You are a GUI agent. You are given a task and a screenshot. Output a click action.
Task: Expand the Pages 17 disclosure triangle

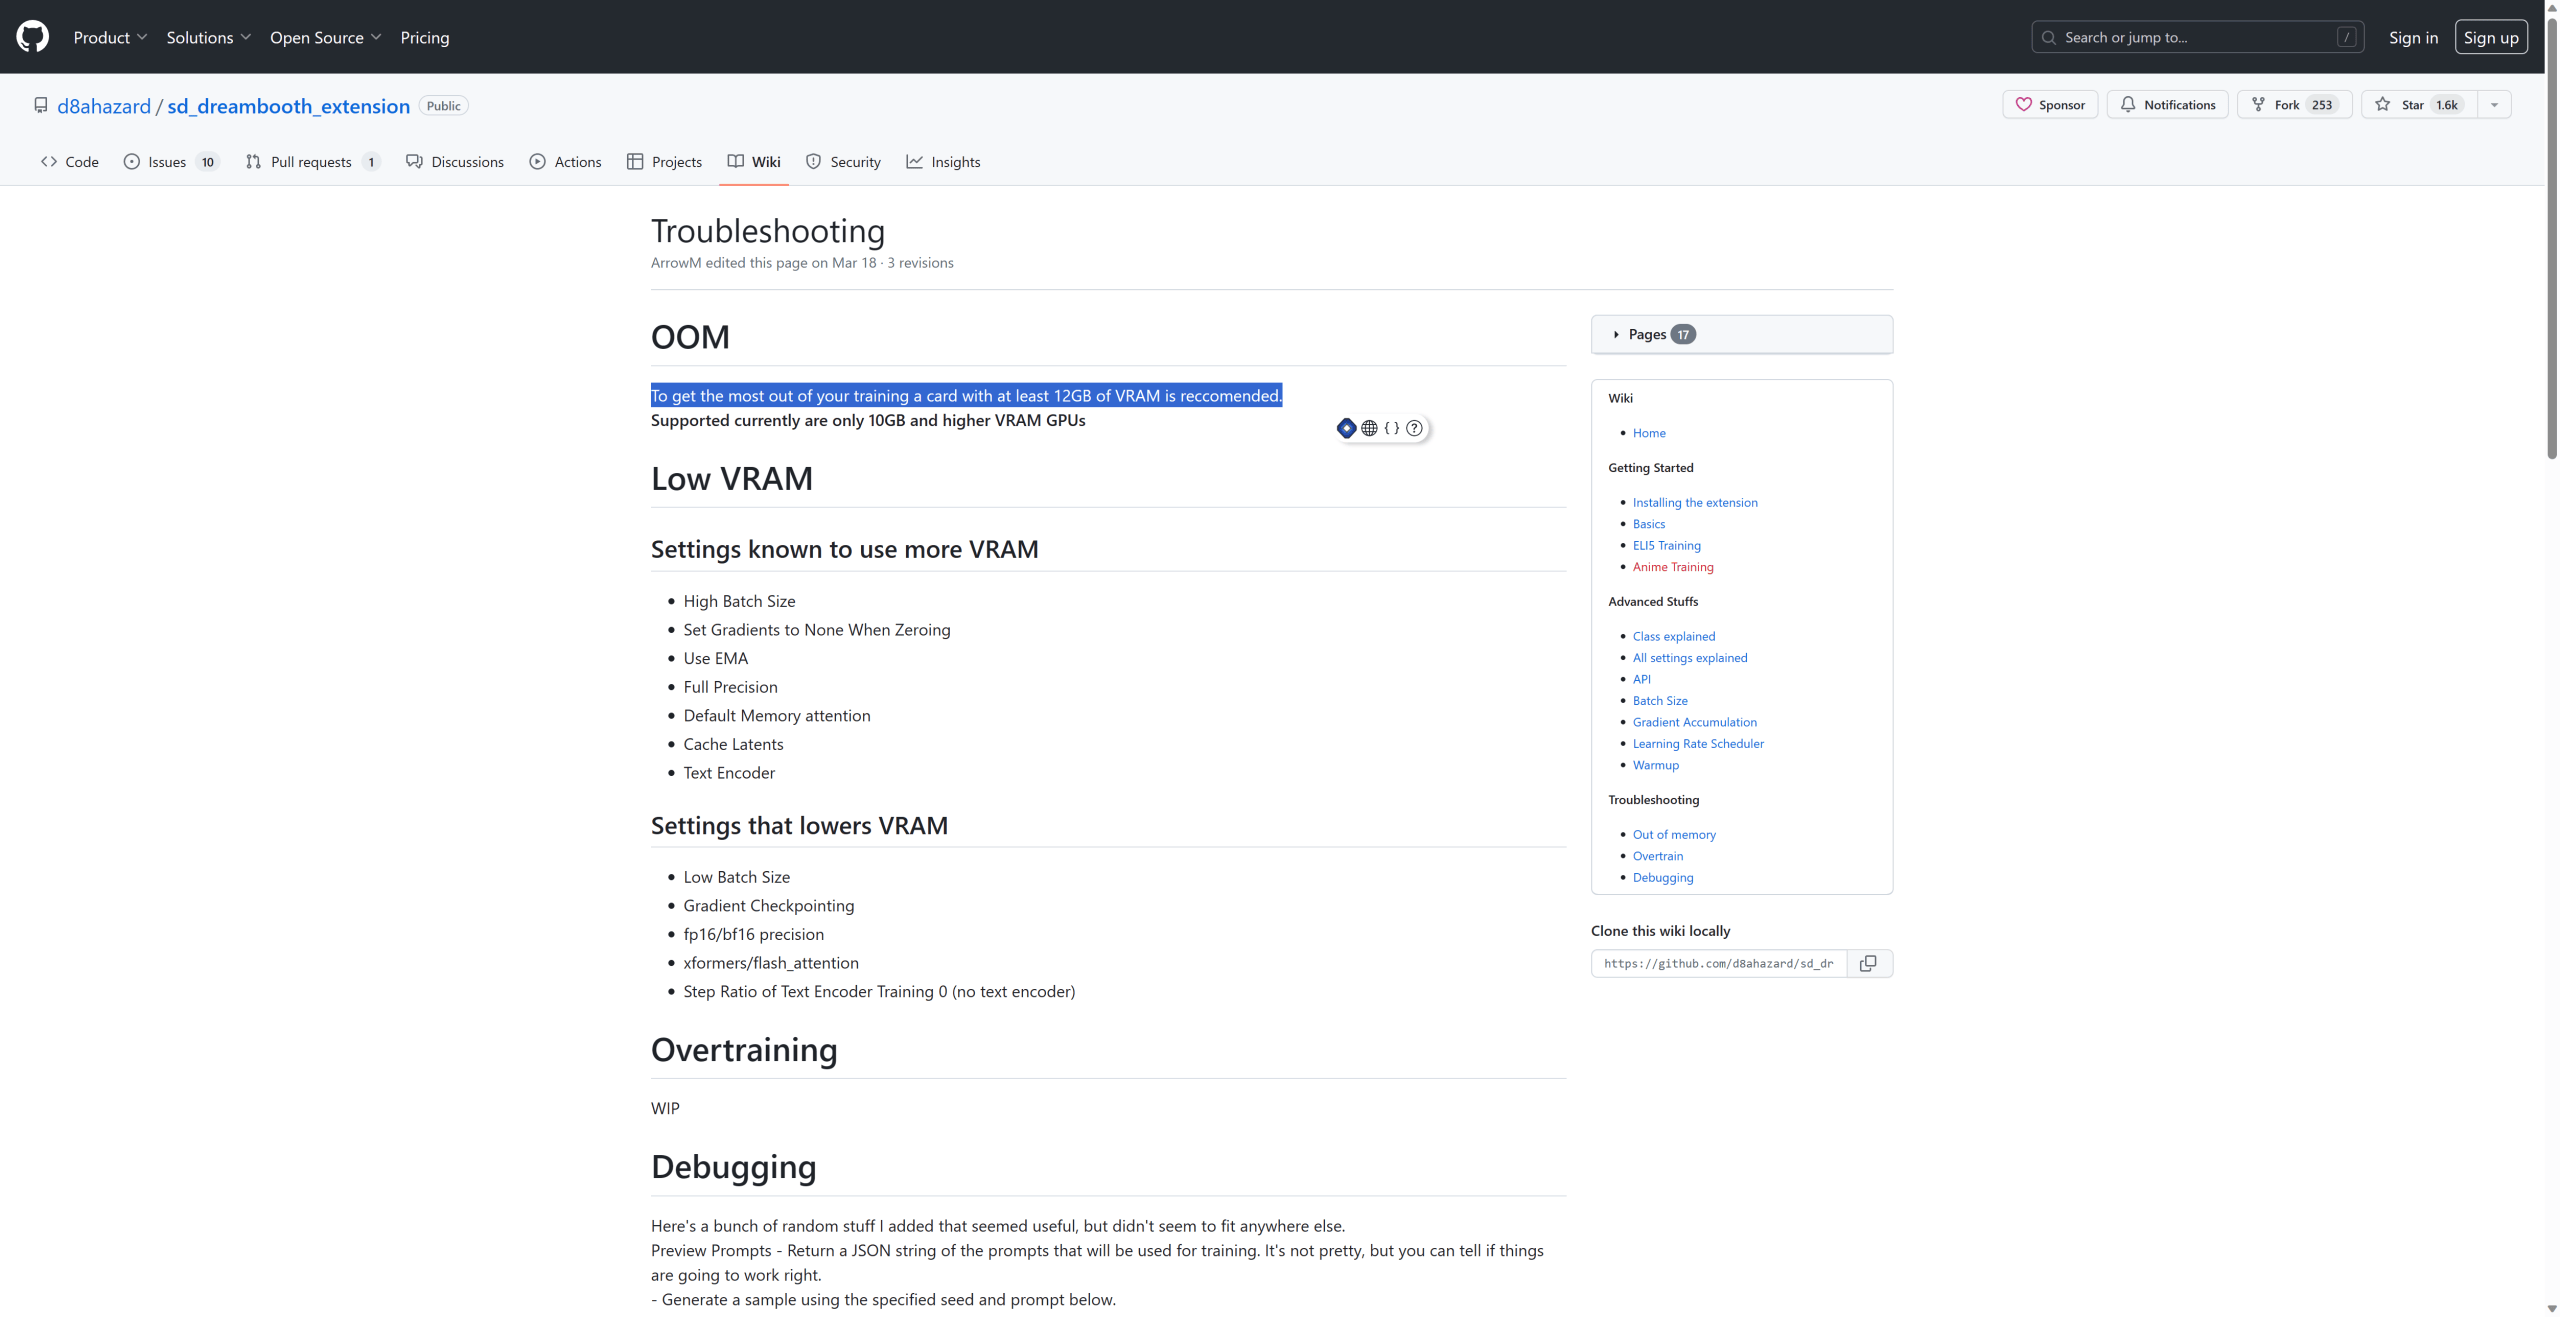[1616, 334]
